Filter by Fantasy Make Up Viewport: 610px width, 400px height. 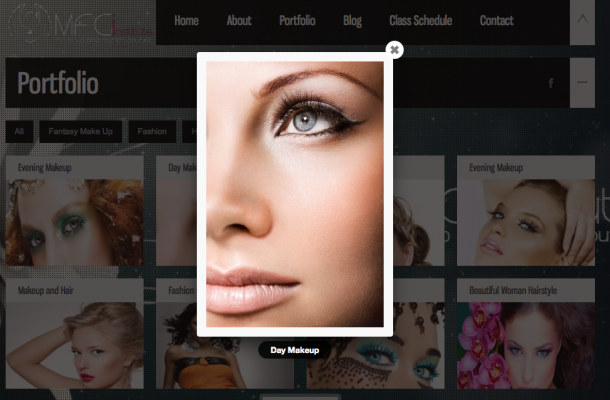81,132
